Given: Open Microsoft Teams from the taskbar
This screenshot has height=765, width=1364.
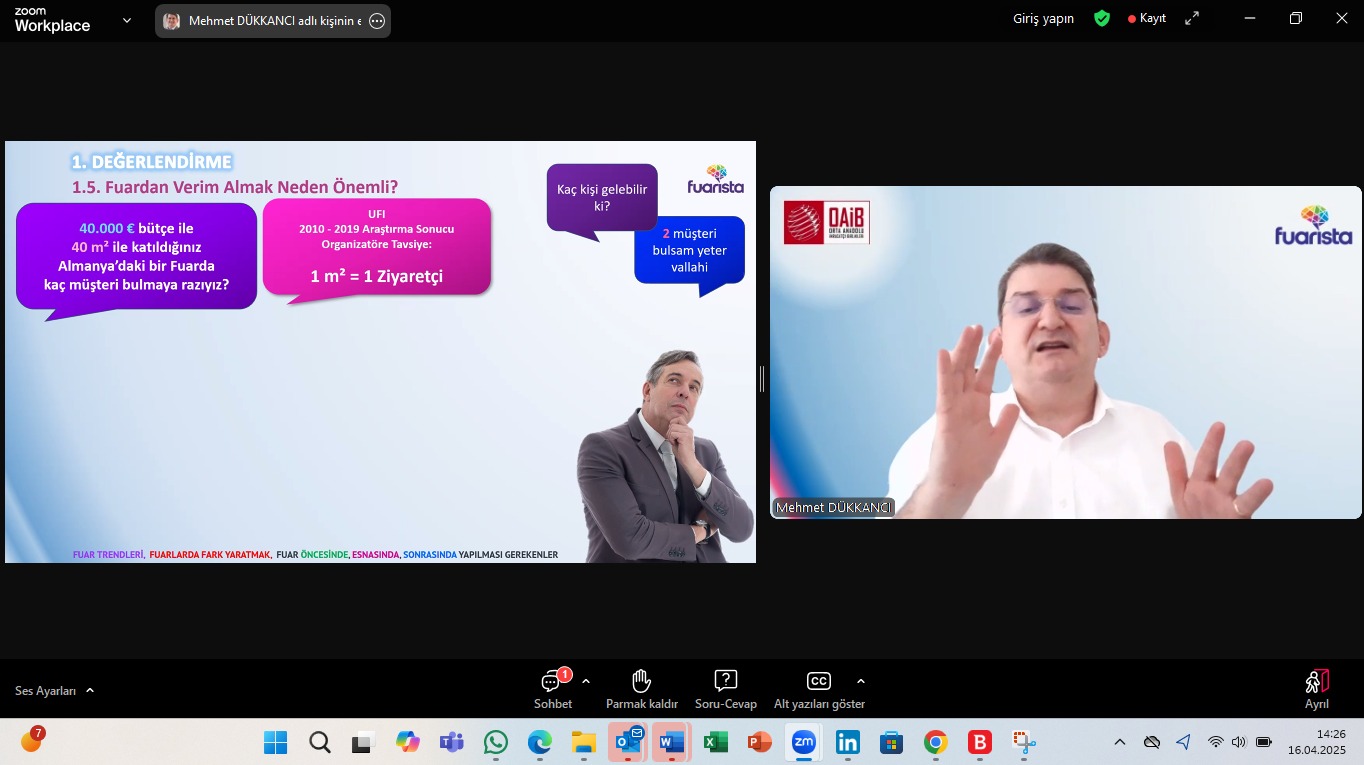Looking at the screenshot, I should point(452,742).
